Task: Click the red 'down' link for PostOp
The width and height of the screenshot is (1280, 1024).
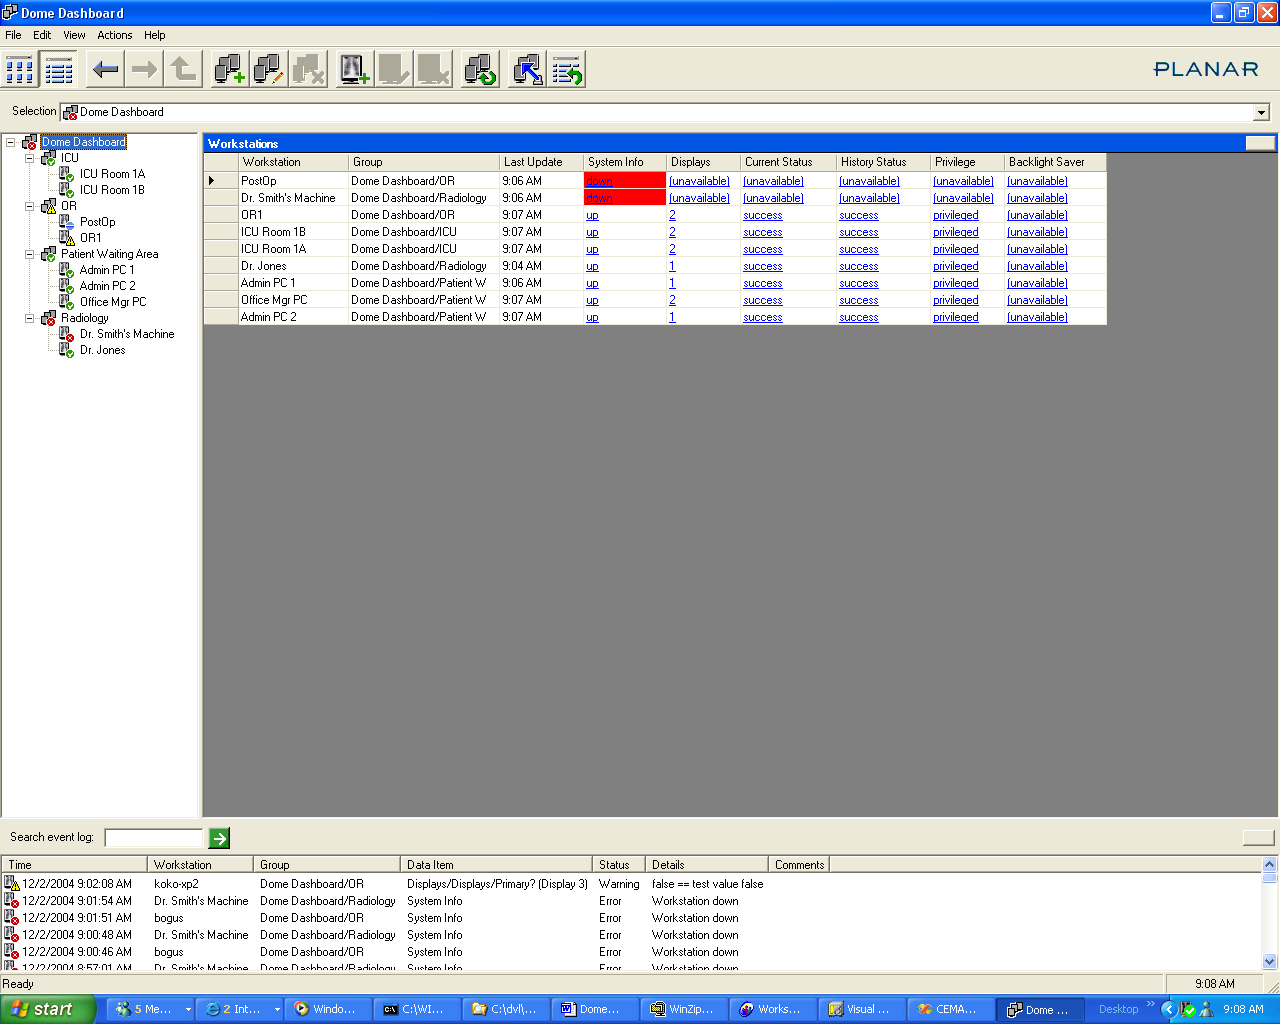Action: (599, 181)
